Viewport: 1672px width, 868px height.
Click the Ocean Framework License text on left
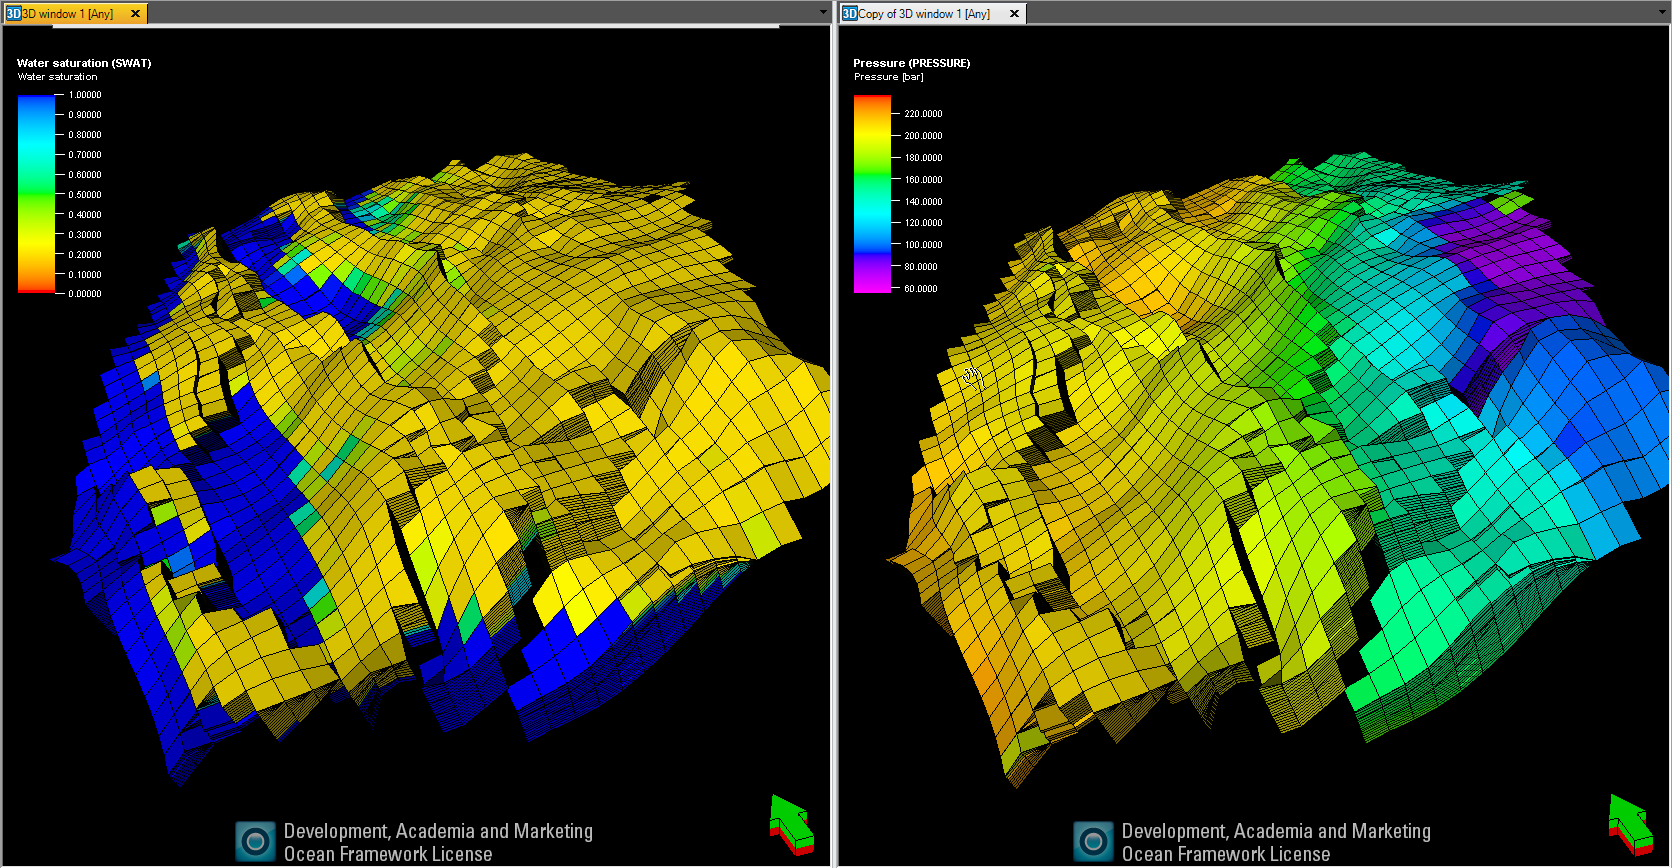pyautogui.click(x=388, y=854)
